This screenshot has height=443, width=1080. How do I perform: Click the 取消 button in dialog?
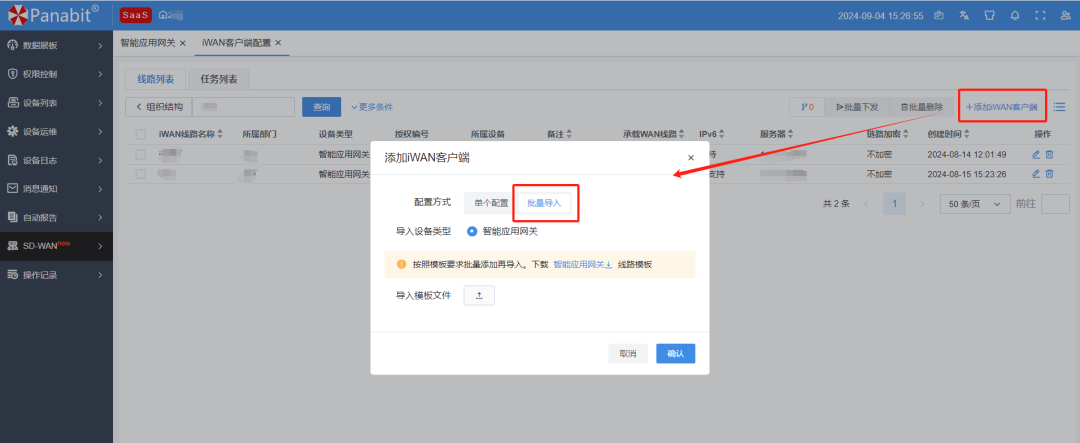627,353
